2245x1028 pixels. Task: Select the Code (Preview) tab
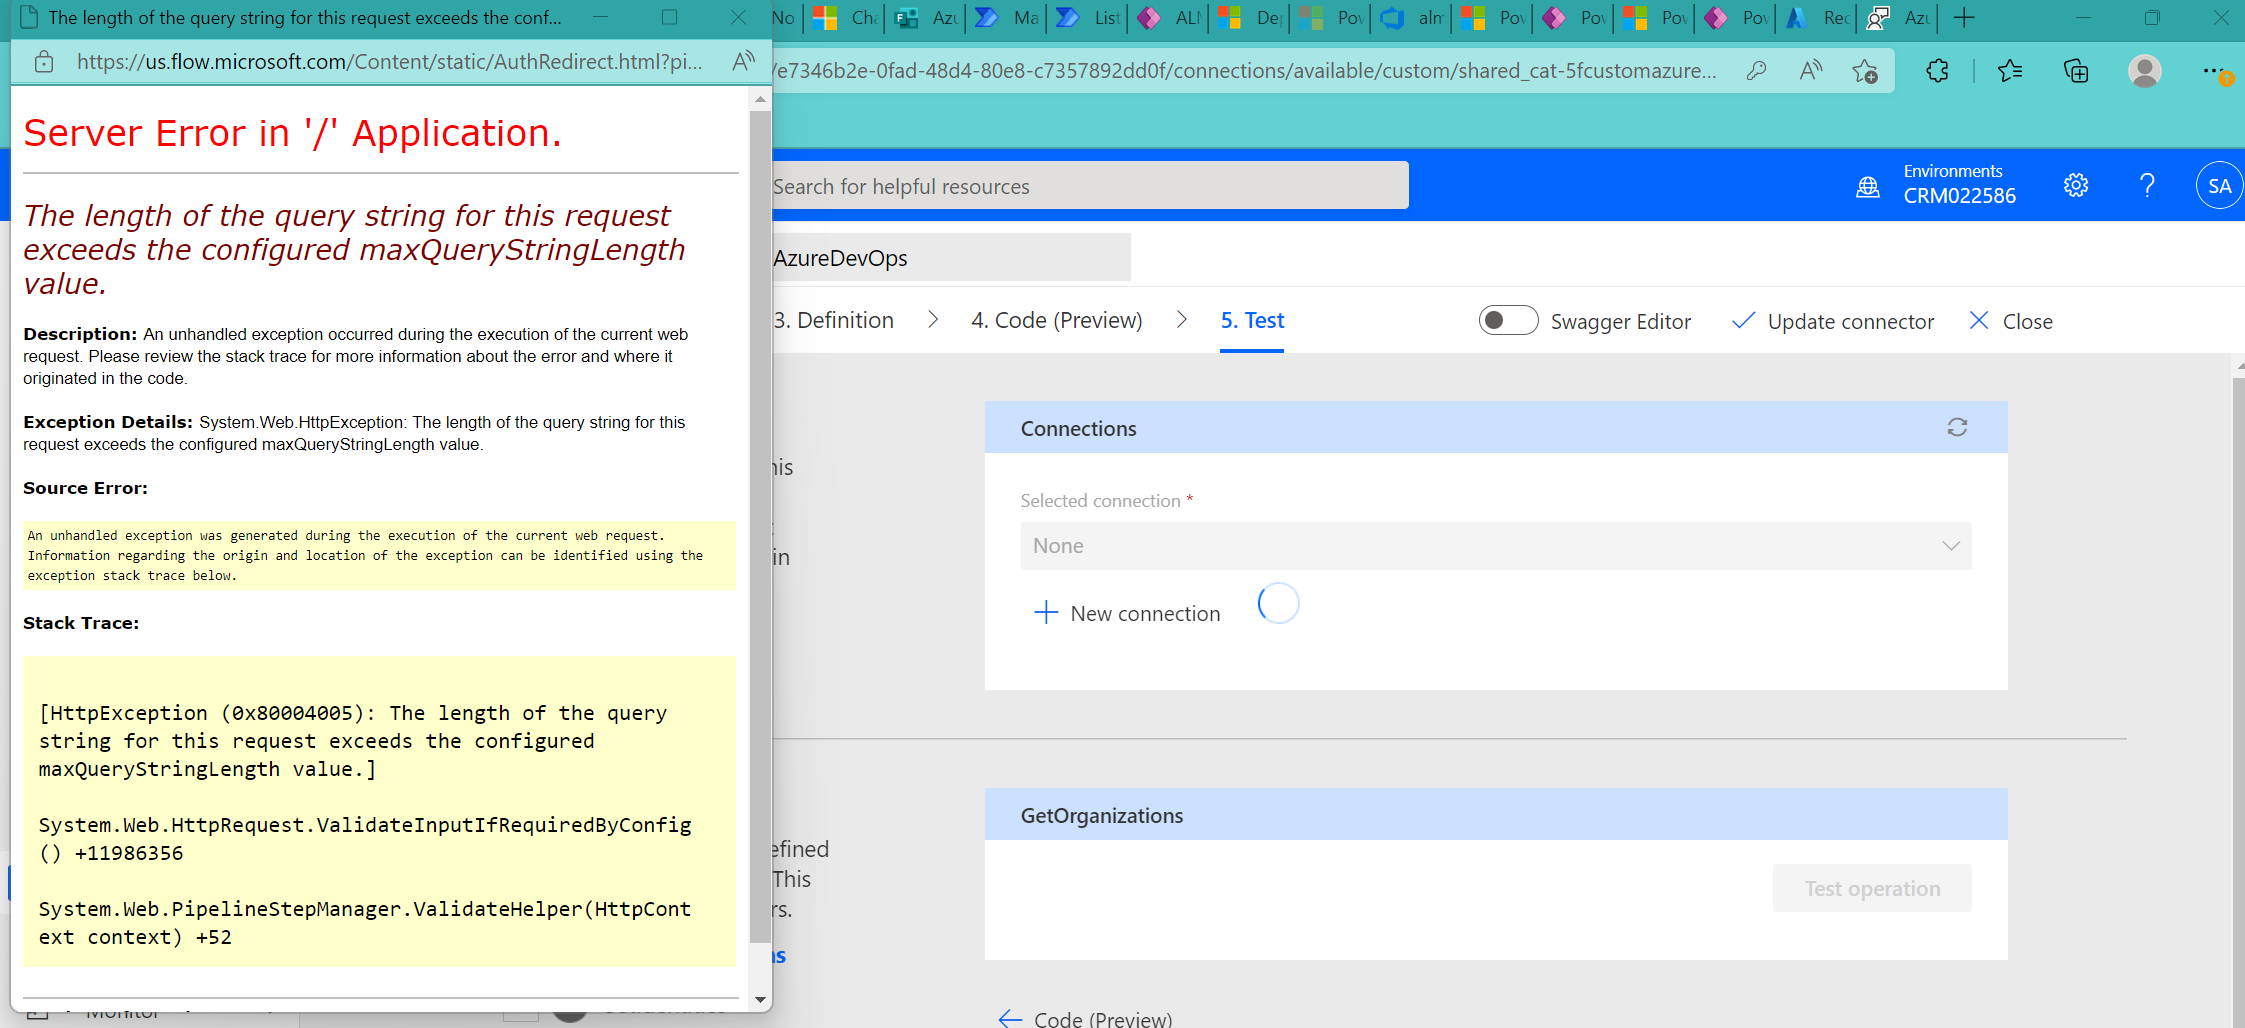point(1057,320)
